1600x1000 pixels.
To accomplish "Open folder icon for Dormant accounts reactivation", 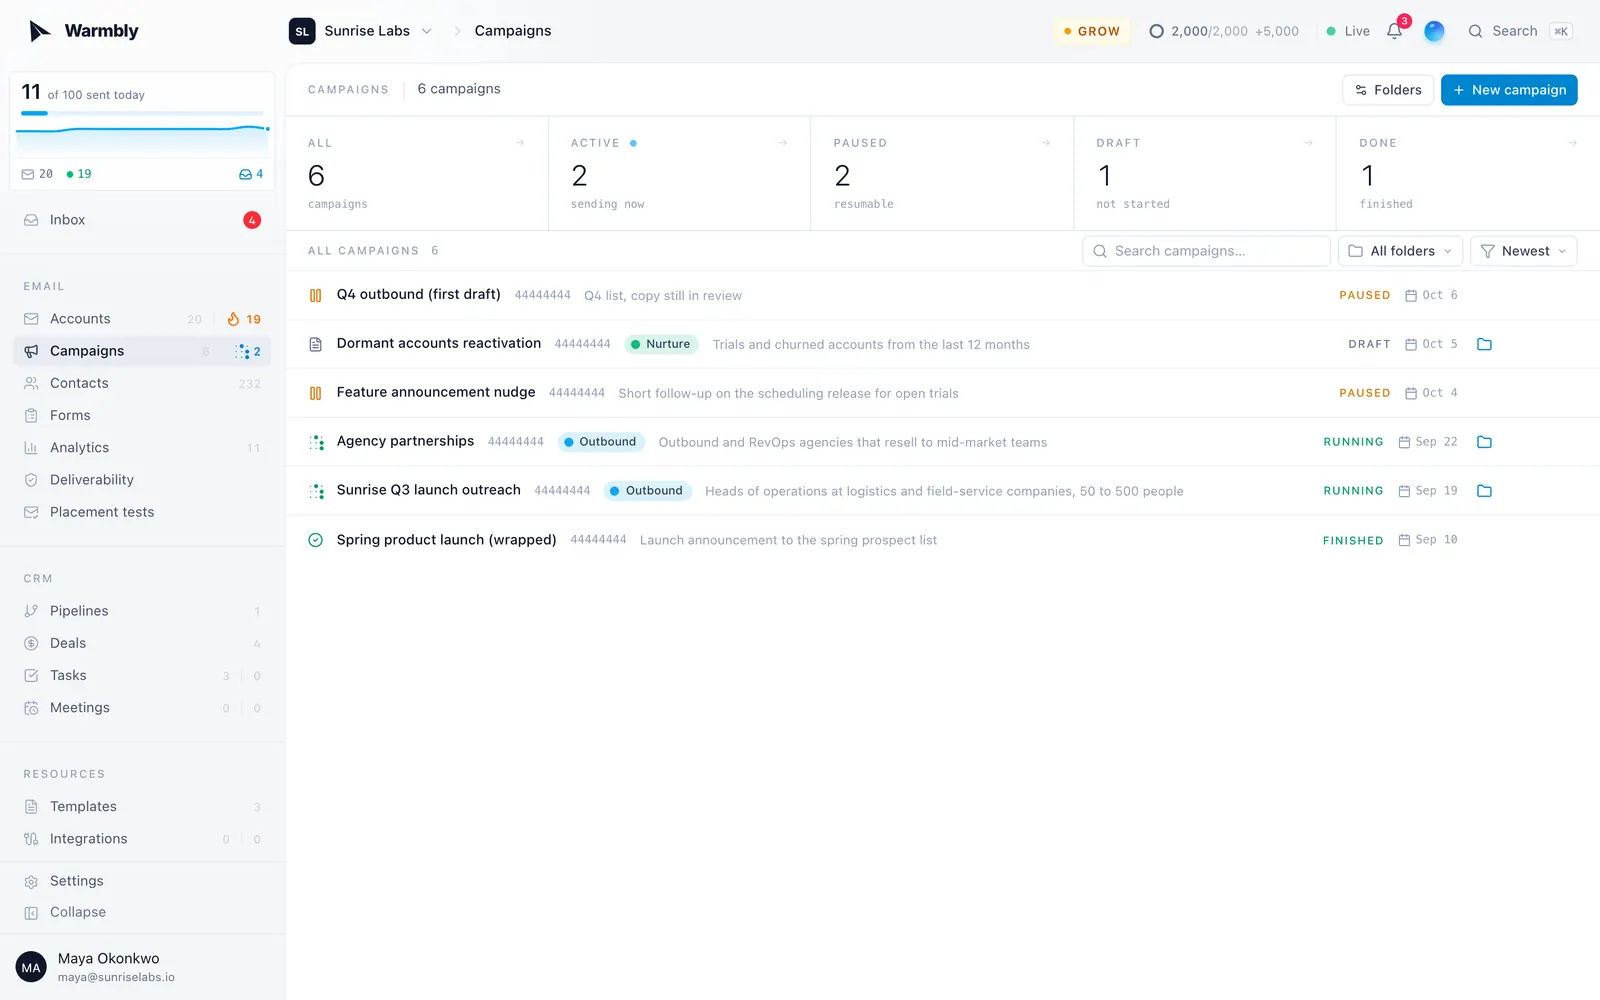I will (1484, 344).
